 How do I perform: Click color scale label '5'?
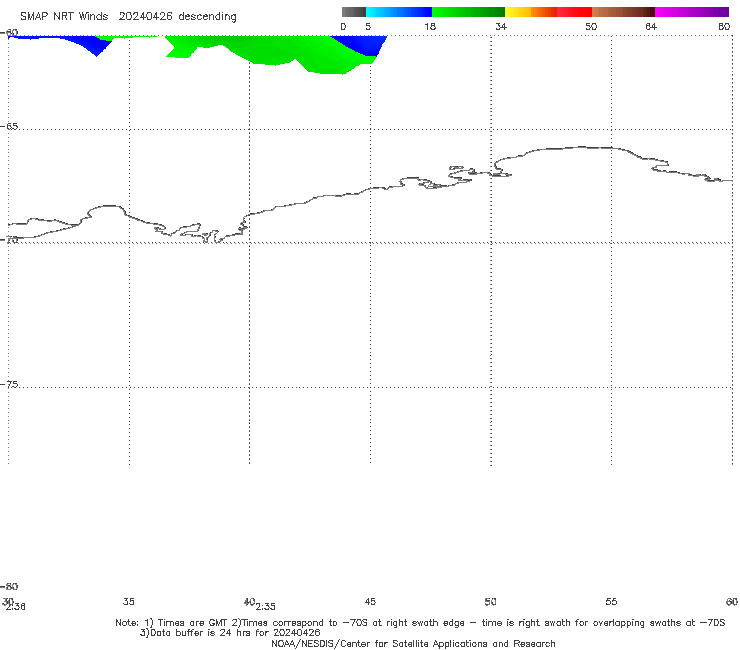[368, 27]
